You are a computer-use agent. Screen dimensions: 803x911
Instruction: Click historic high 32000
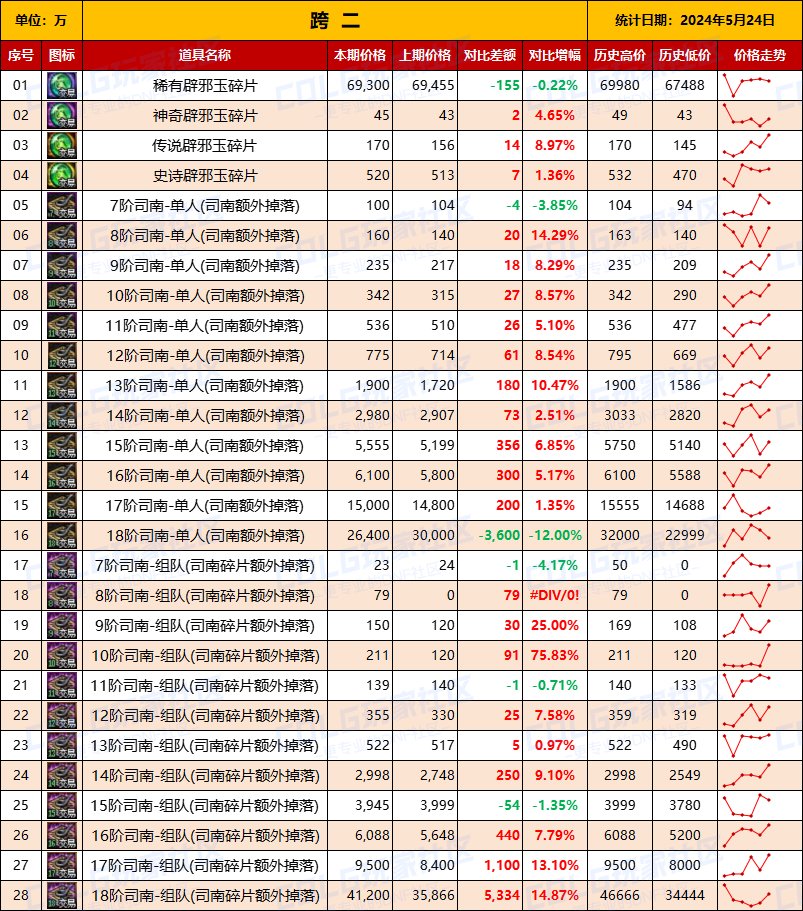(619, 536)
